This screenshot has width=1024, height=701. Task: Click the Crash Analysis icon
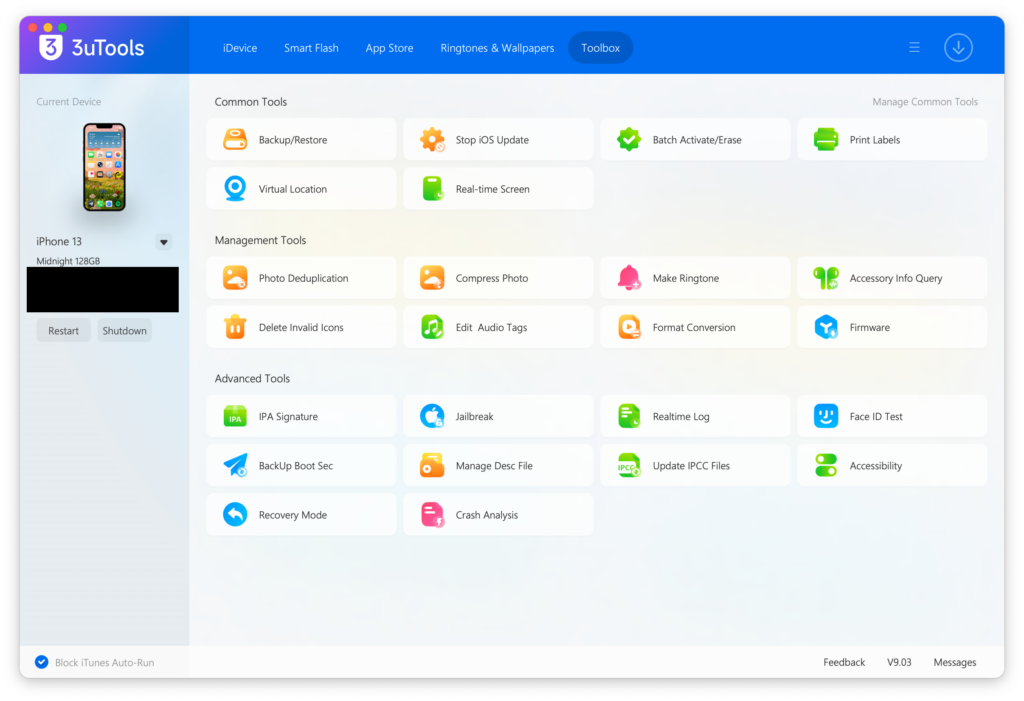432,515
